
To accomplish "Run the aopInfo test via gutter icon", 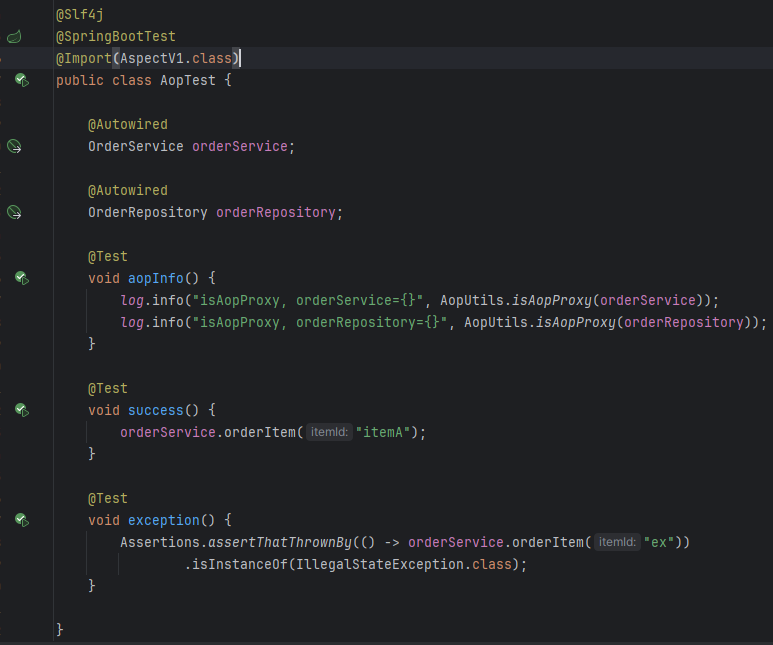I will pos(22,278).
